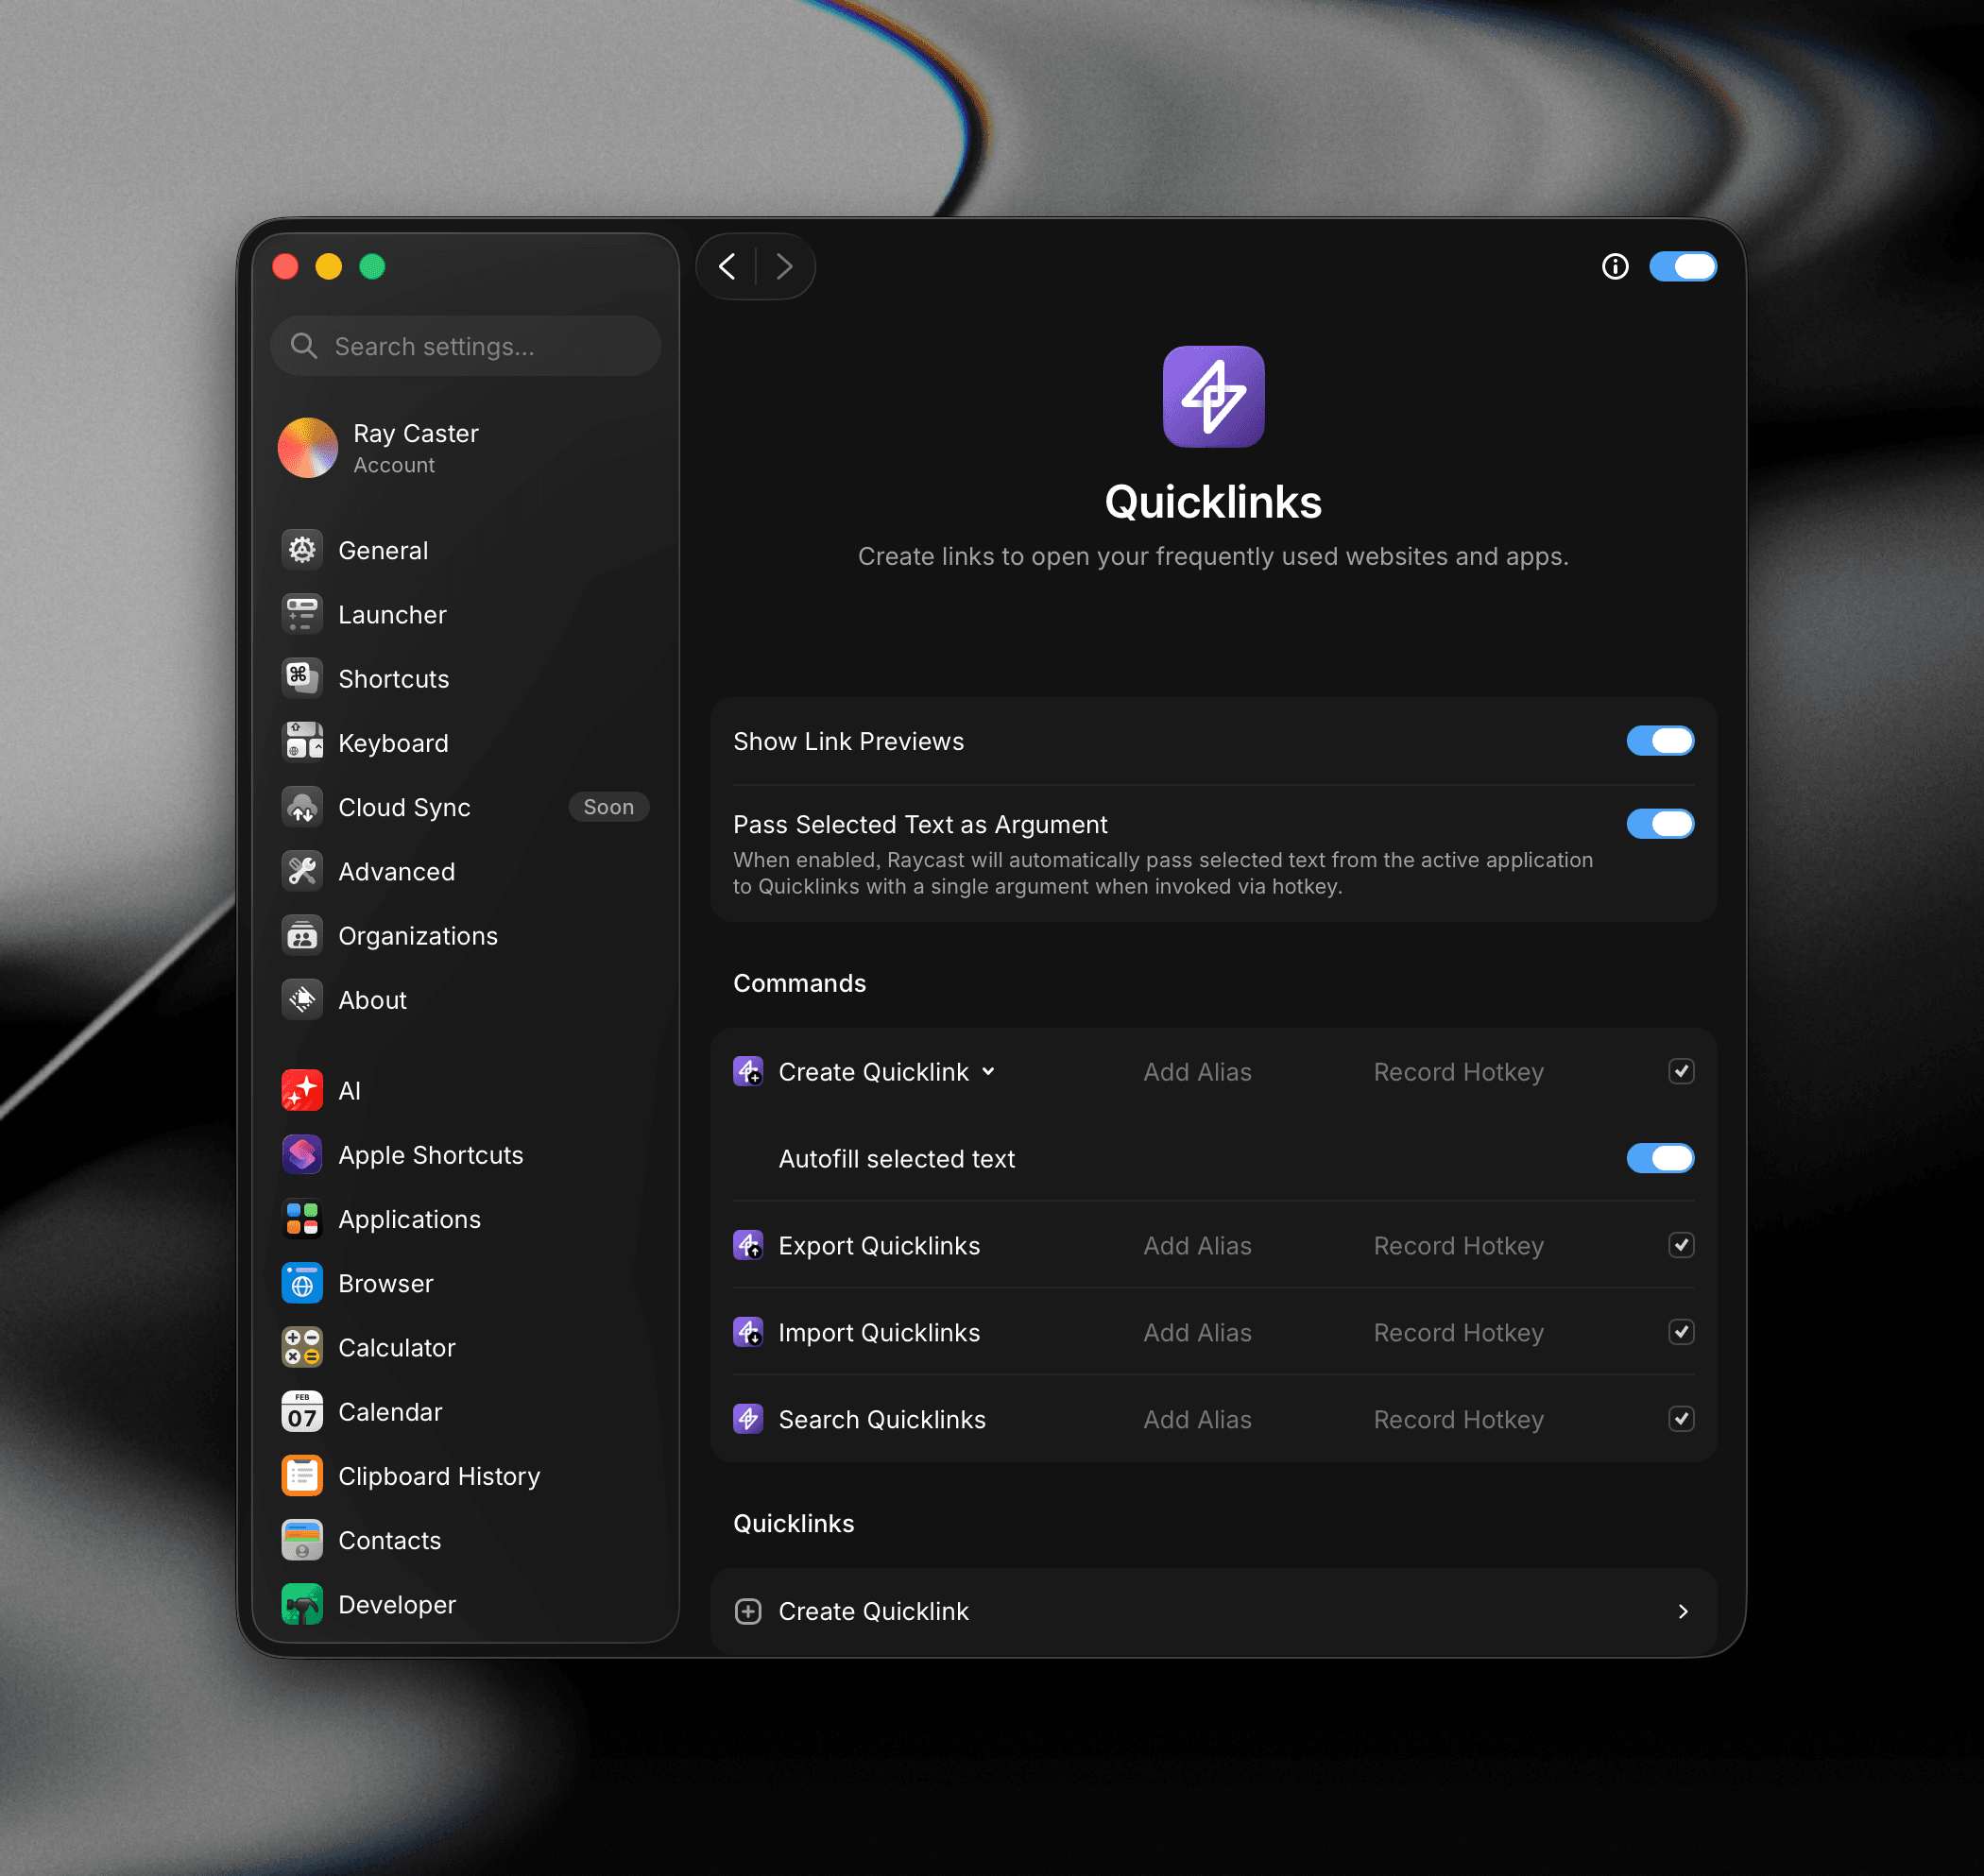The height and width of the screenshot is (1876, 1984).
Task: Go back with the left arrow
Action: (x=727, y=266)
